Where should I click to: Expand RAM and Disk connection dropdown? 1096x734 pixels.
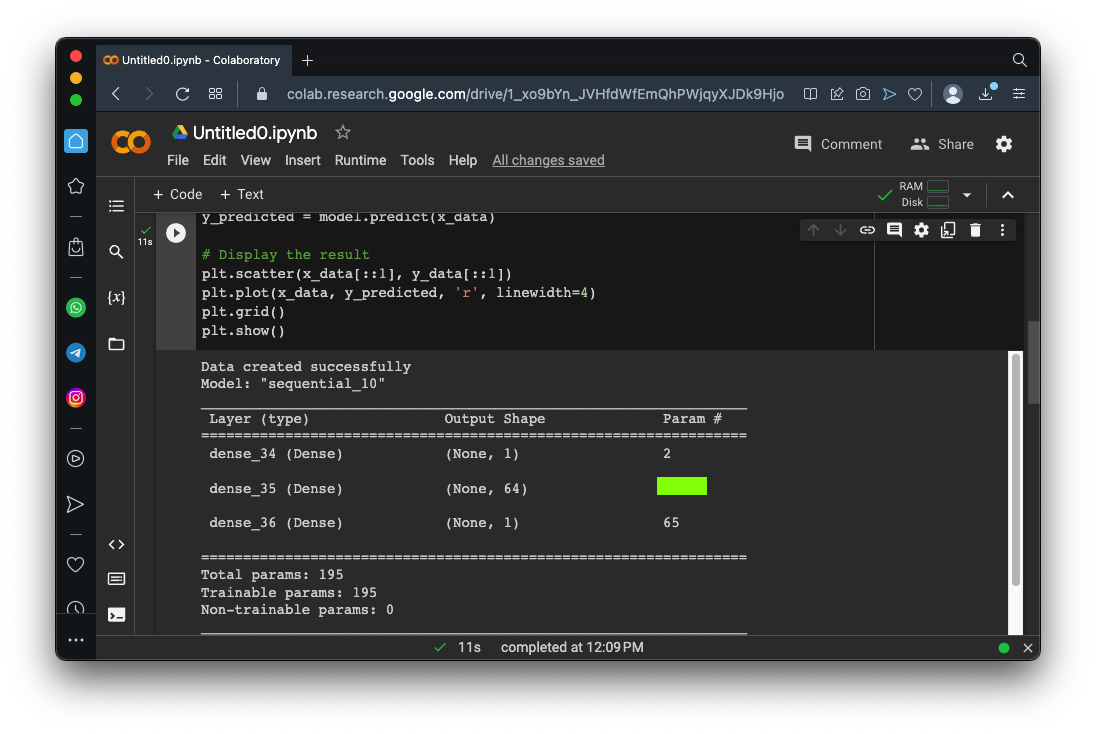(x=966, y=195)
